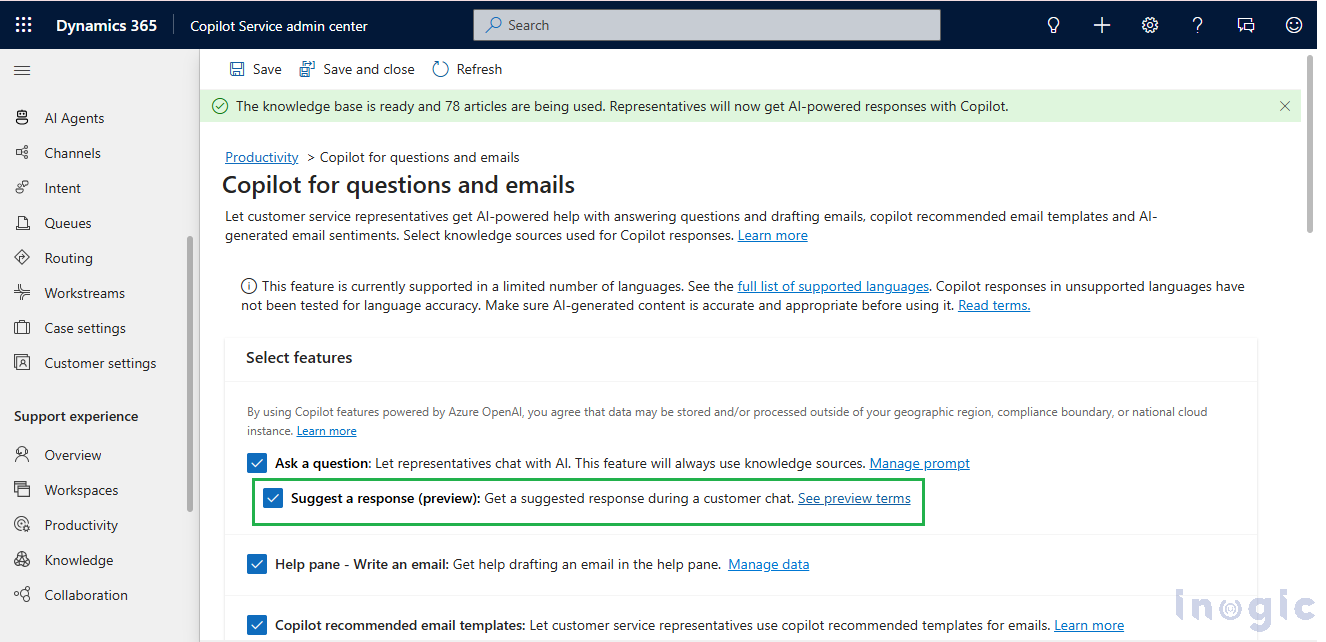Image resolution: width=1326 pixels, height=642 pixels.
Task: Open Learn more link after knowledge sources
Action: (x=773, y=235)
